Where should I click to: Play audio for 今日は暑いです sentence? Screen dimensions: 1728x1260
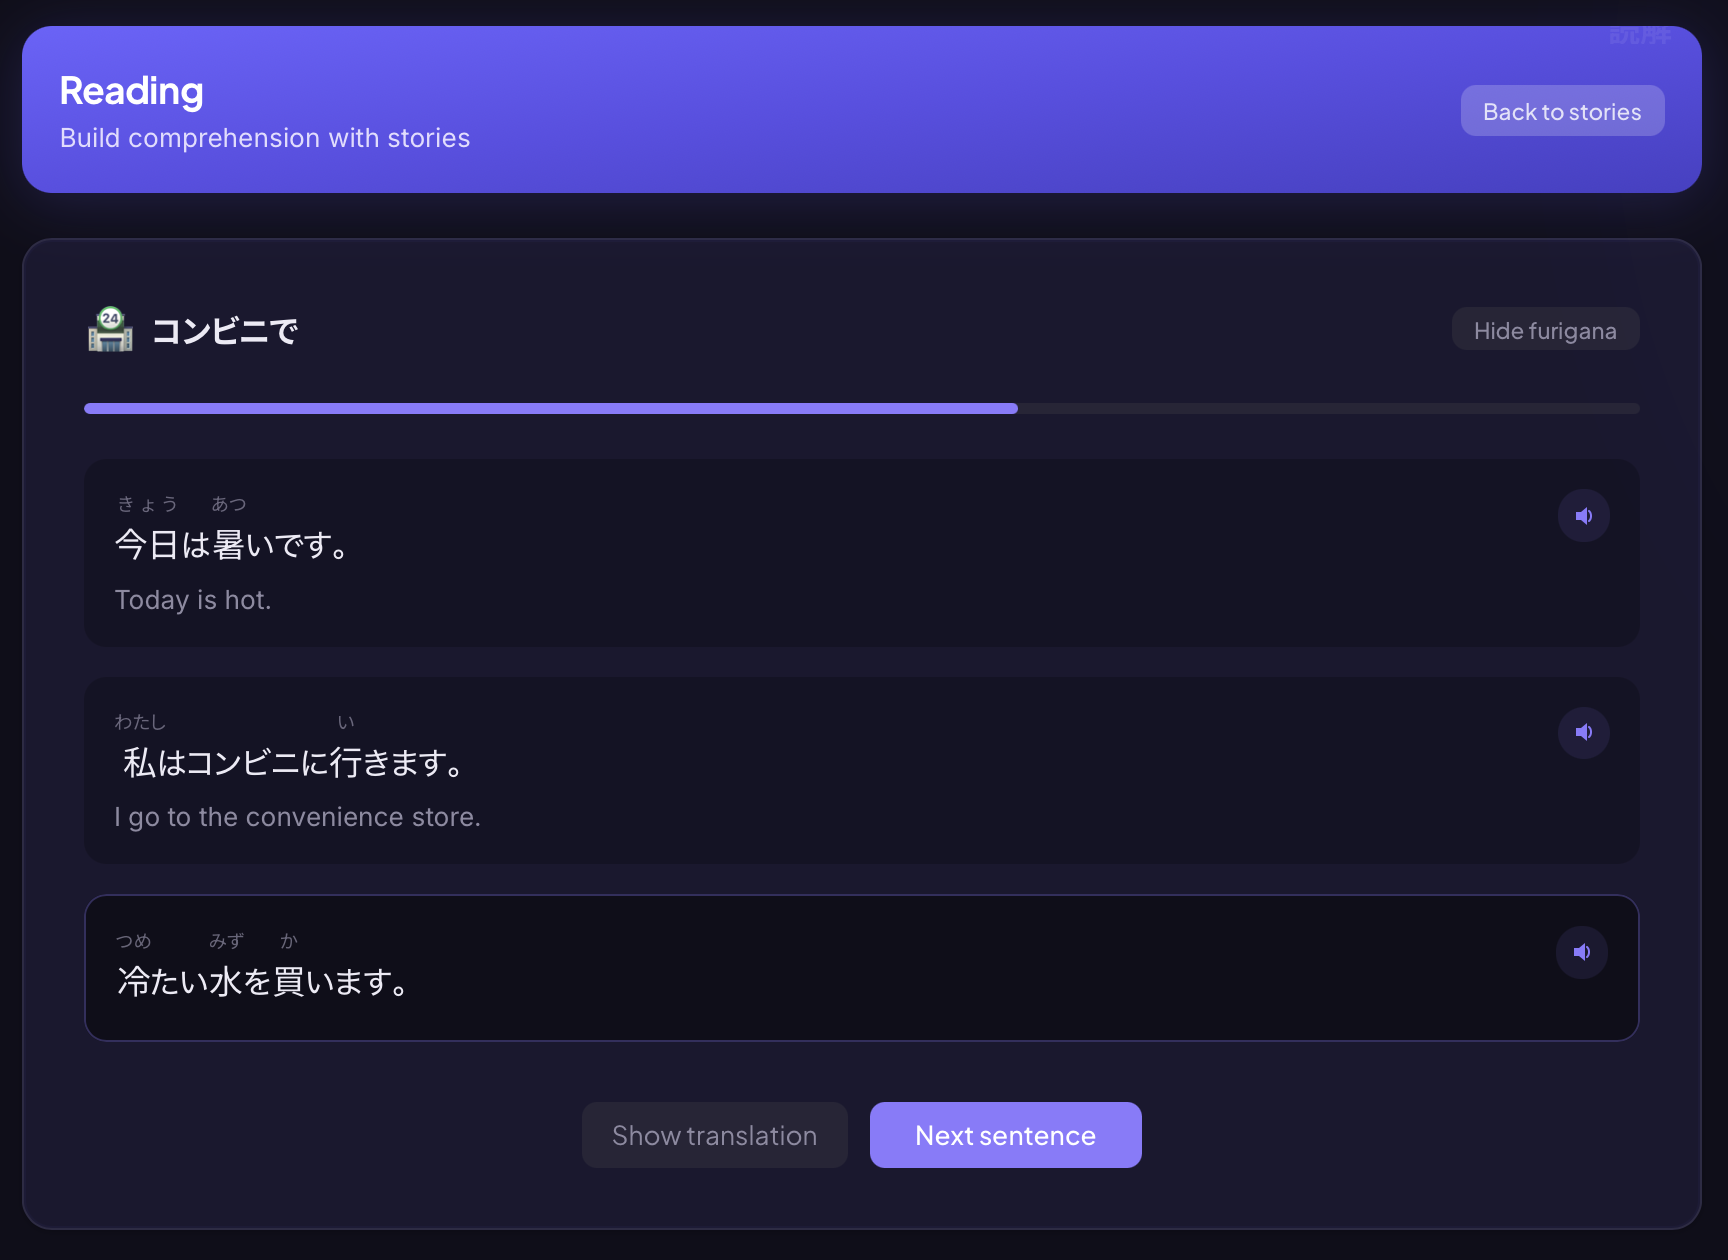tap(1583, 516)
